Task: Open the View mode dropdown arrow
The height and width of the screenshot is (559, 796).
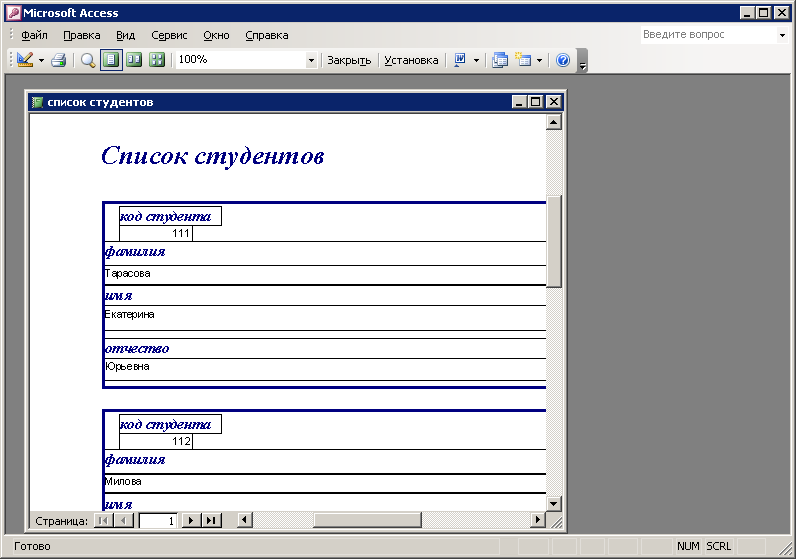Action: 41,60
